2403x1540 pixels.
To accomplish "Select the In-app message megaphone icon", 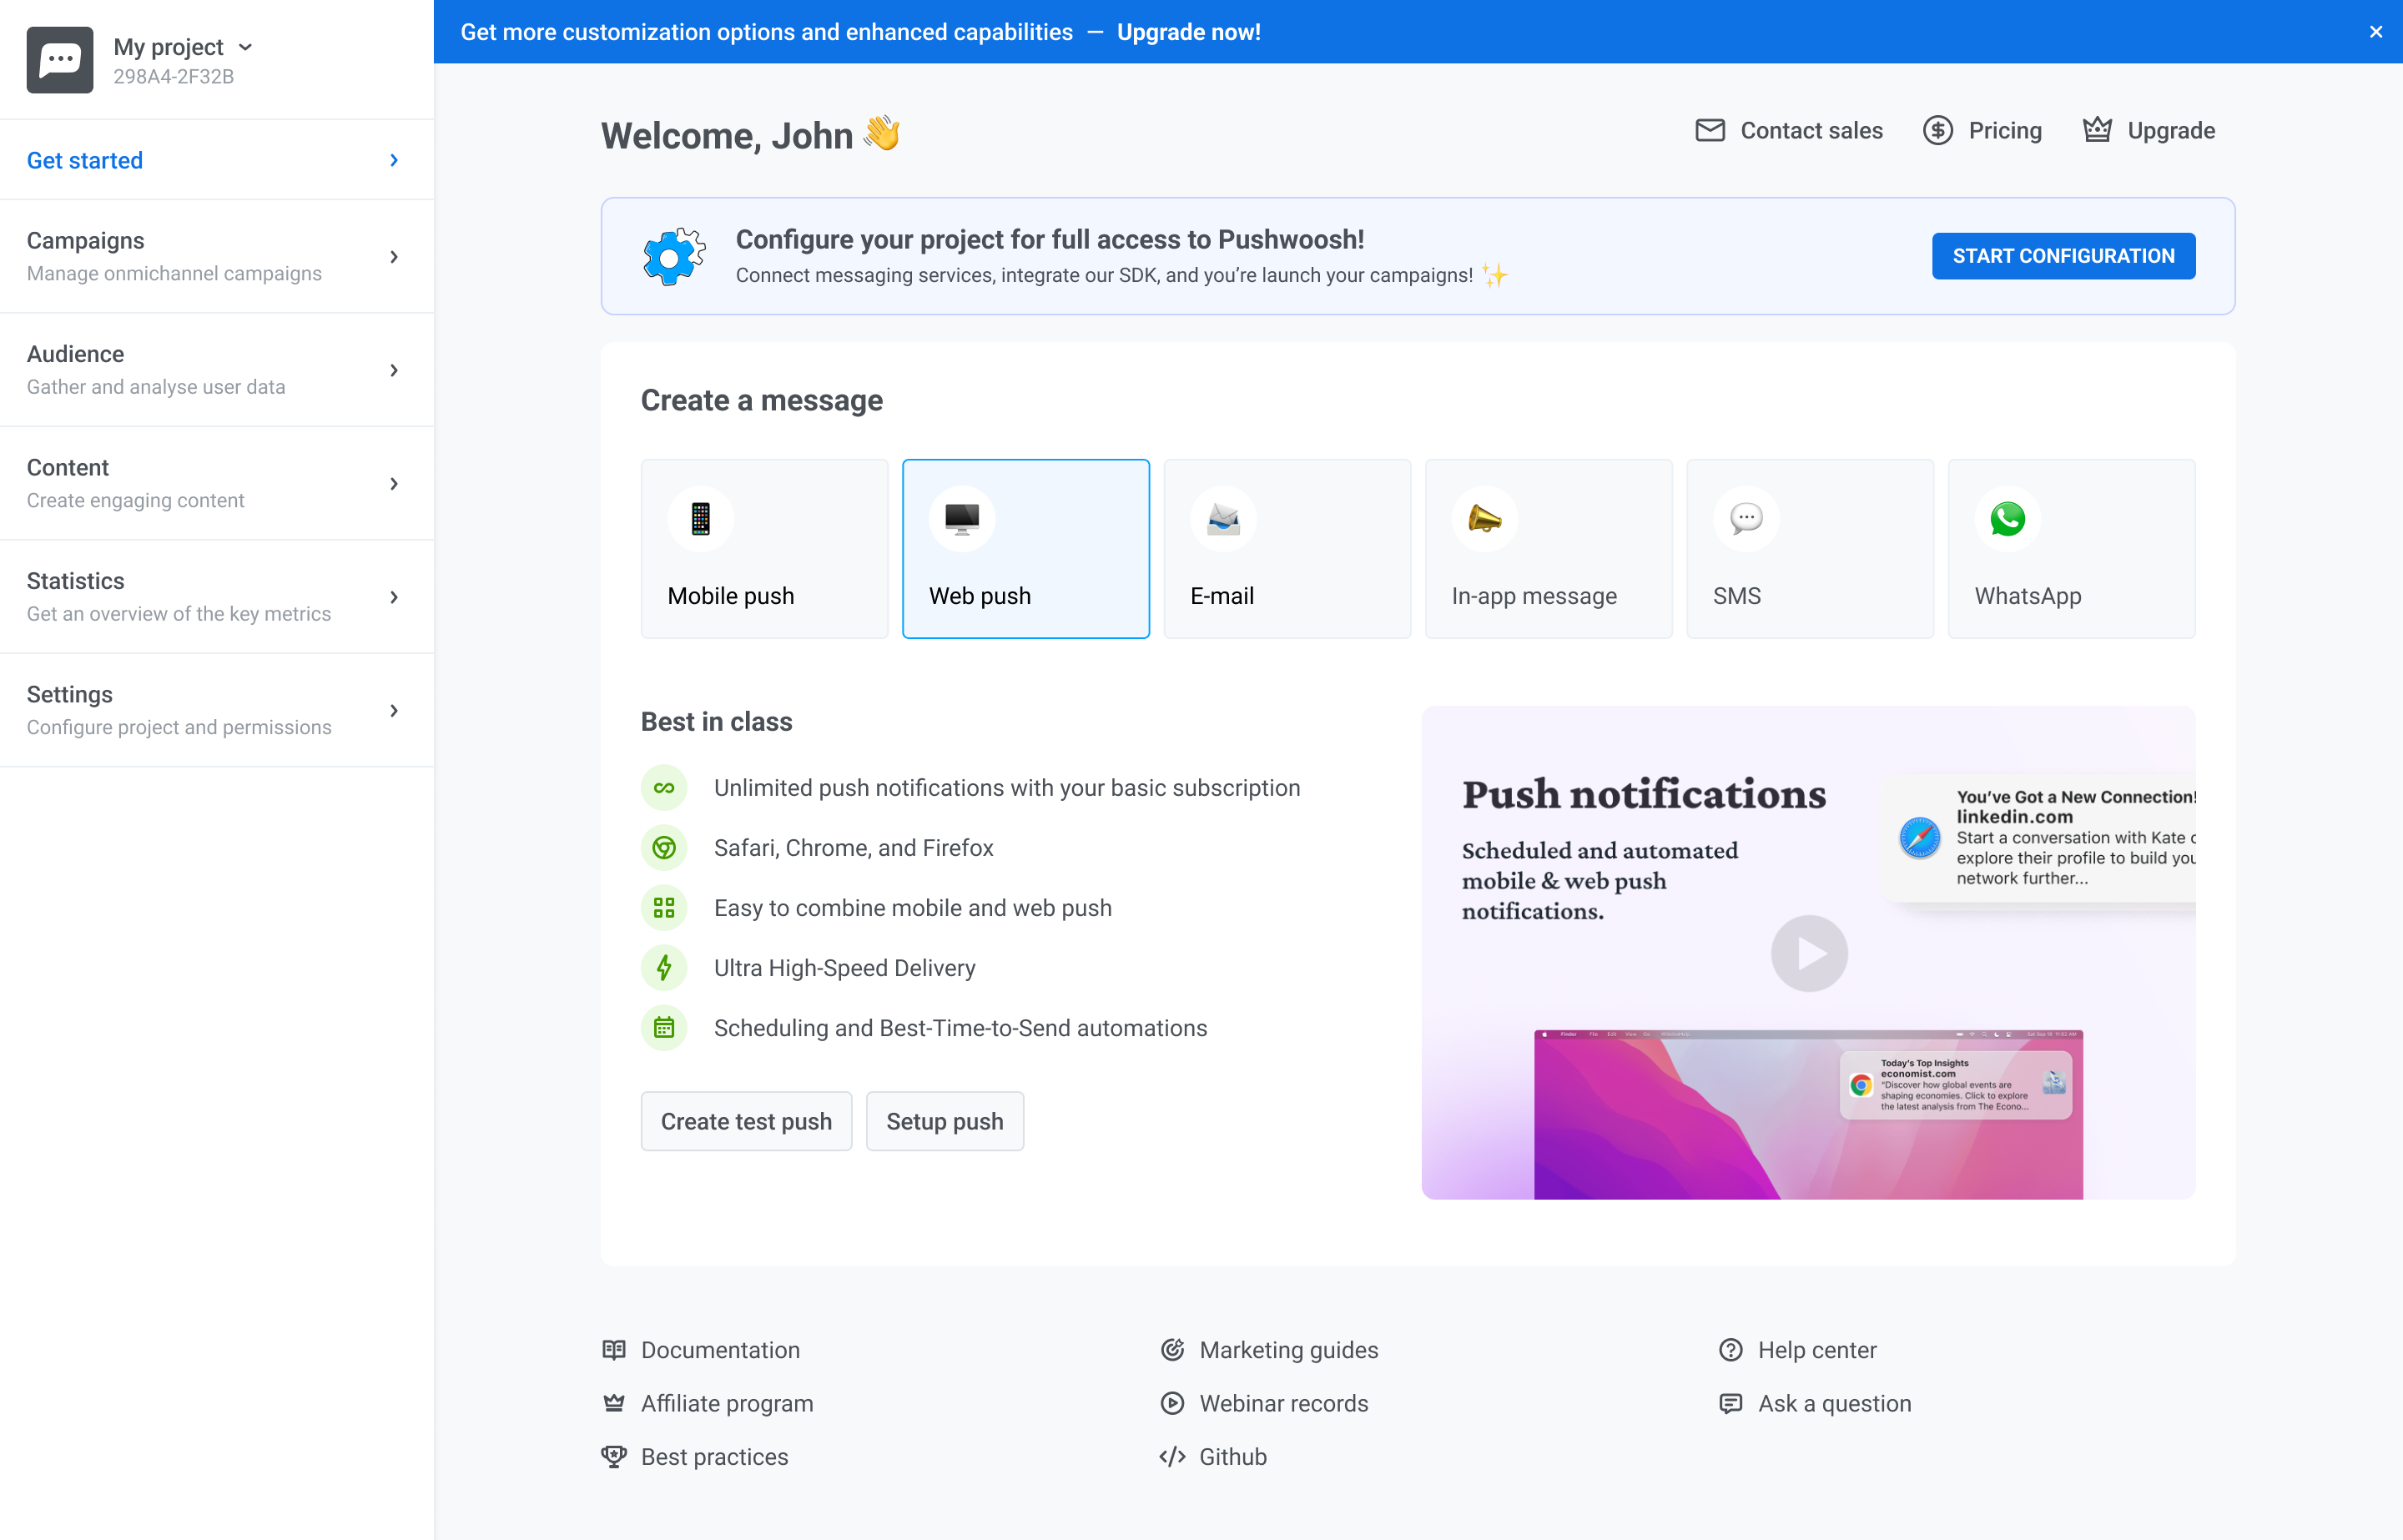I will tap(1485, 519).
